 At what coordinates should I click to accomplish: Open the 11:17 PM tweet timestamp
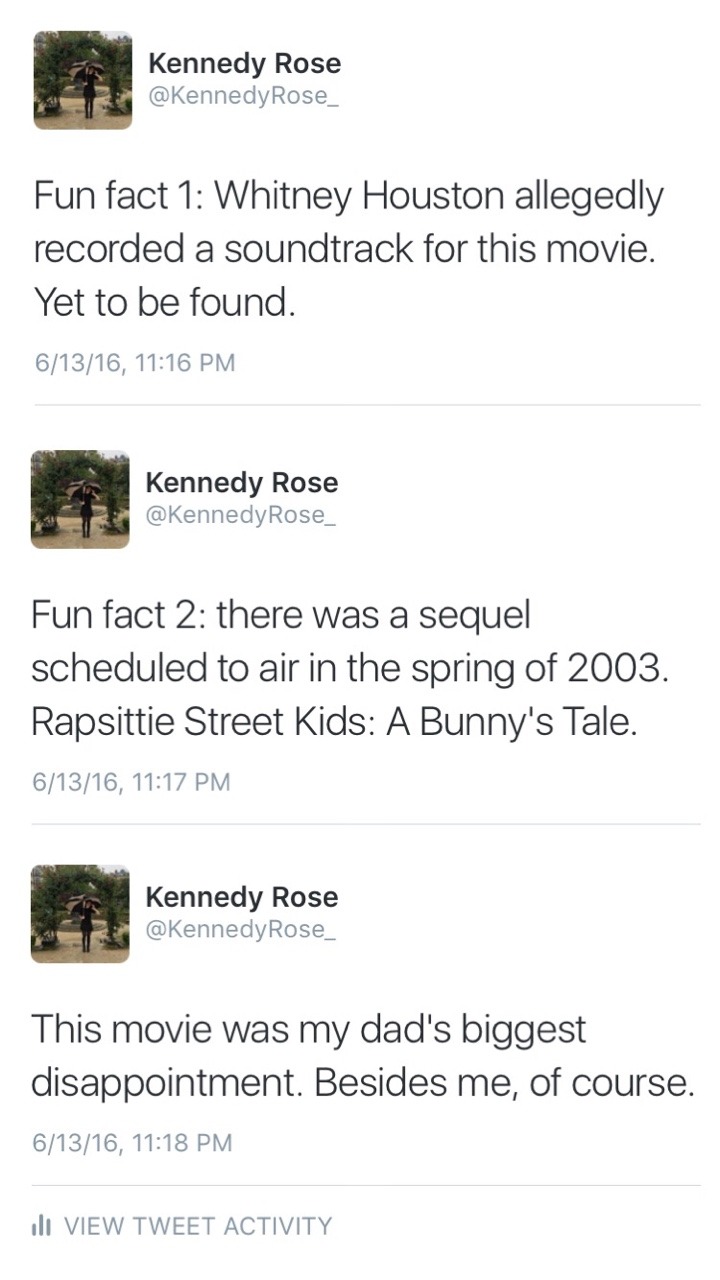point(131,781)
